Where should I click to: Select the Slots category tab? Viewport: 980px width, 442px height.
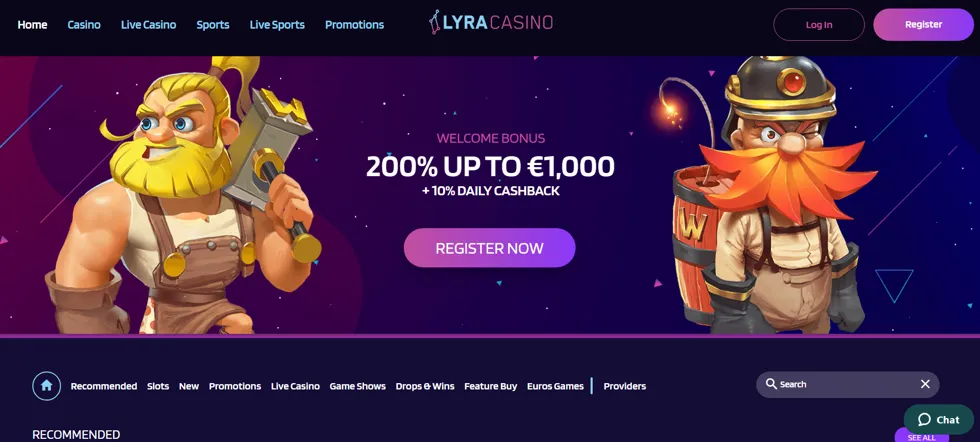click(158, 386)
